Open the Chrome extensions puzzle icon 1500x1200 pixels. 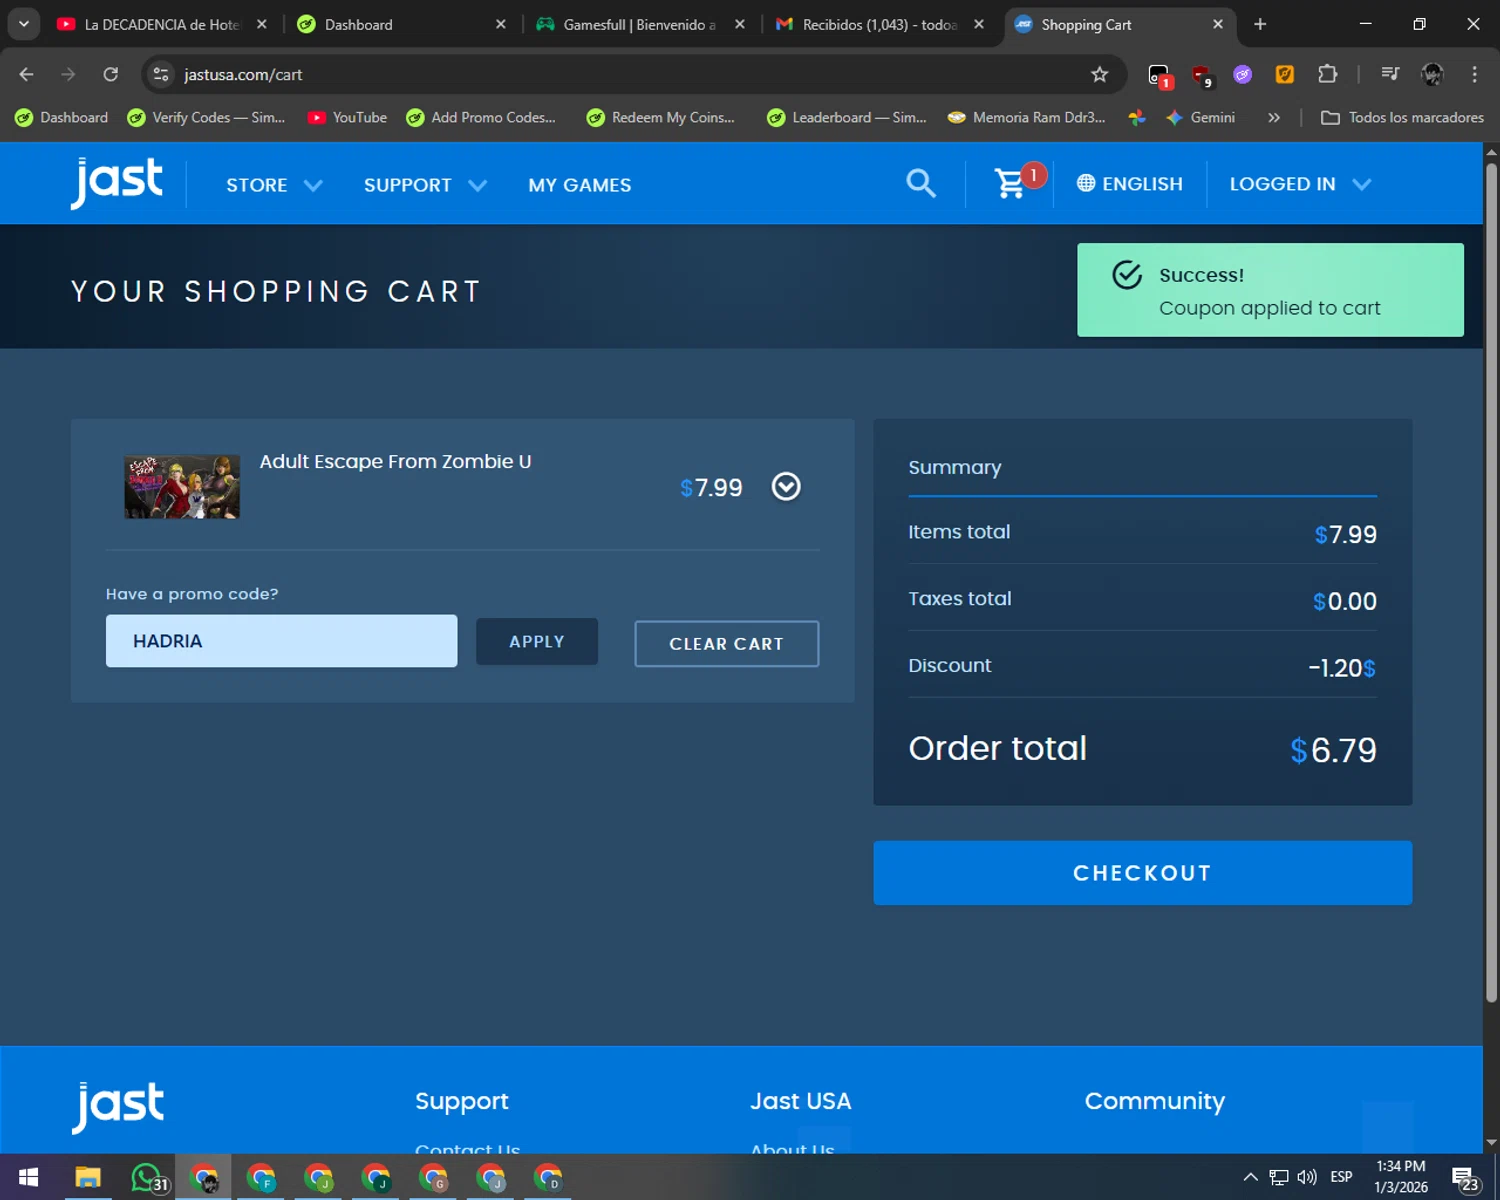click(x=1327, y=74)
